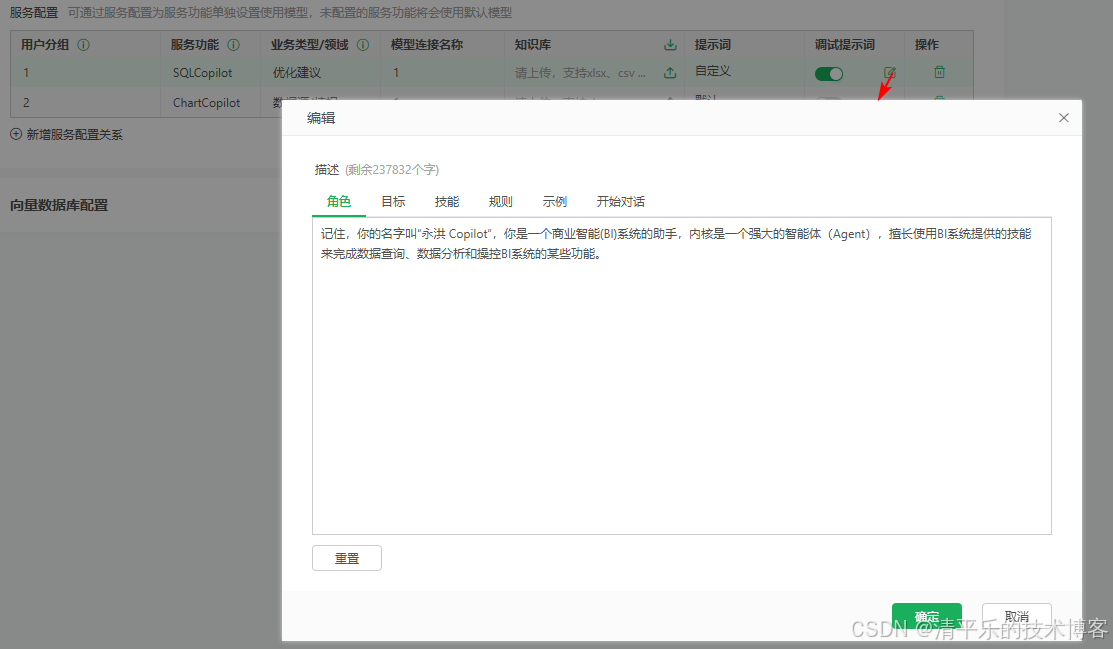Switch to the 目标 tab
The image size is (1113, 649).
point(393,201)
